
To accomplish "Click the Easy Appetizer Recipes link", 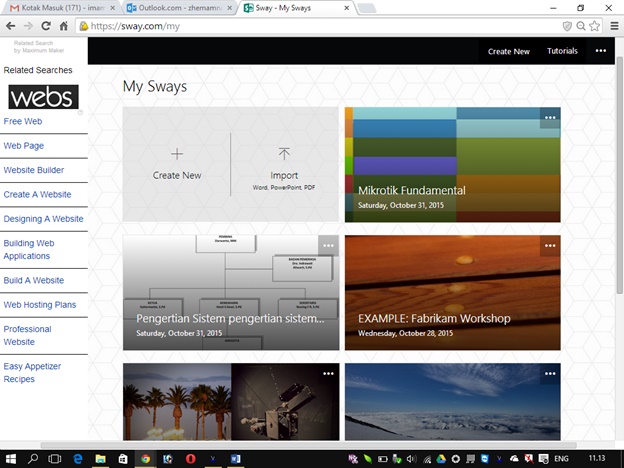I will point(32,372).
